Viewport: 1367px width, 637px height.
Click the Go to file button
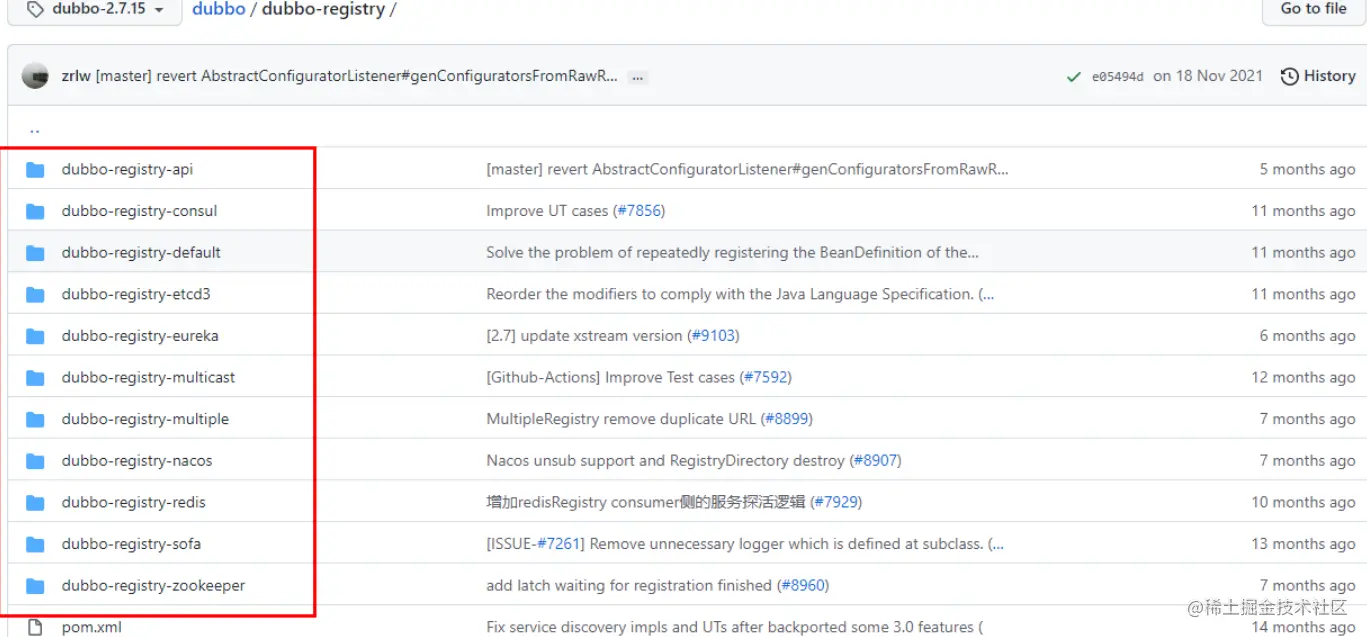1313,9
